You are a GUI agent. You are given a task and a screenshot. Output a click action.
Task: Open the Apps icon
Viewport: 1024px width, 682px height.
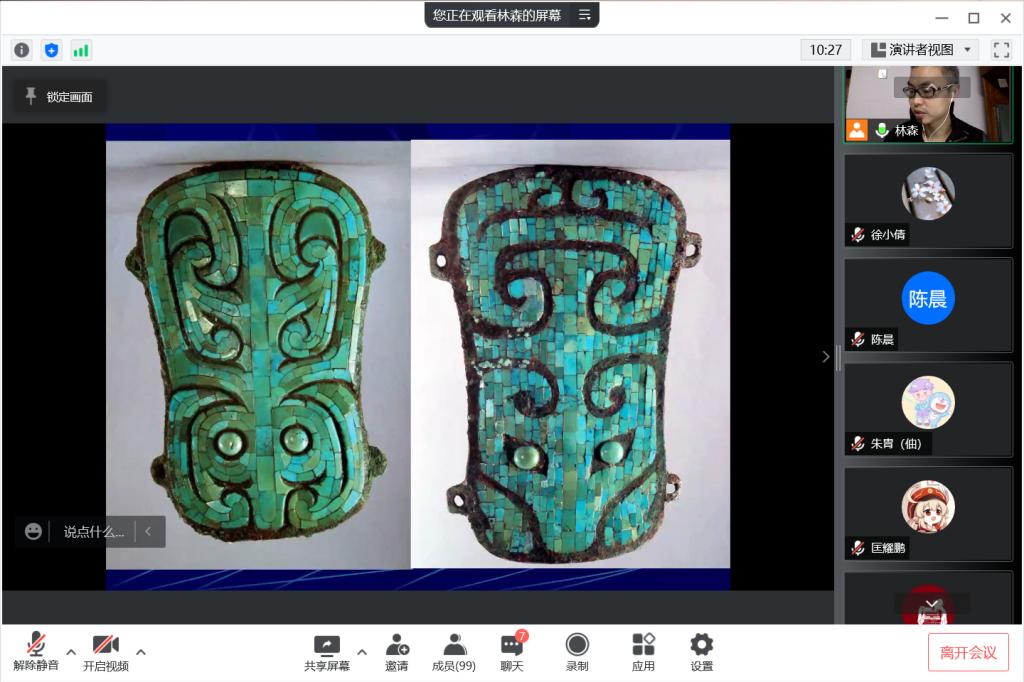pos(643,652)
